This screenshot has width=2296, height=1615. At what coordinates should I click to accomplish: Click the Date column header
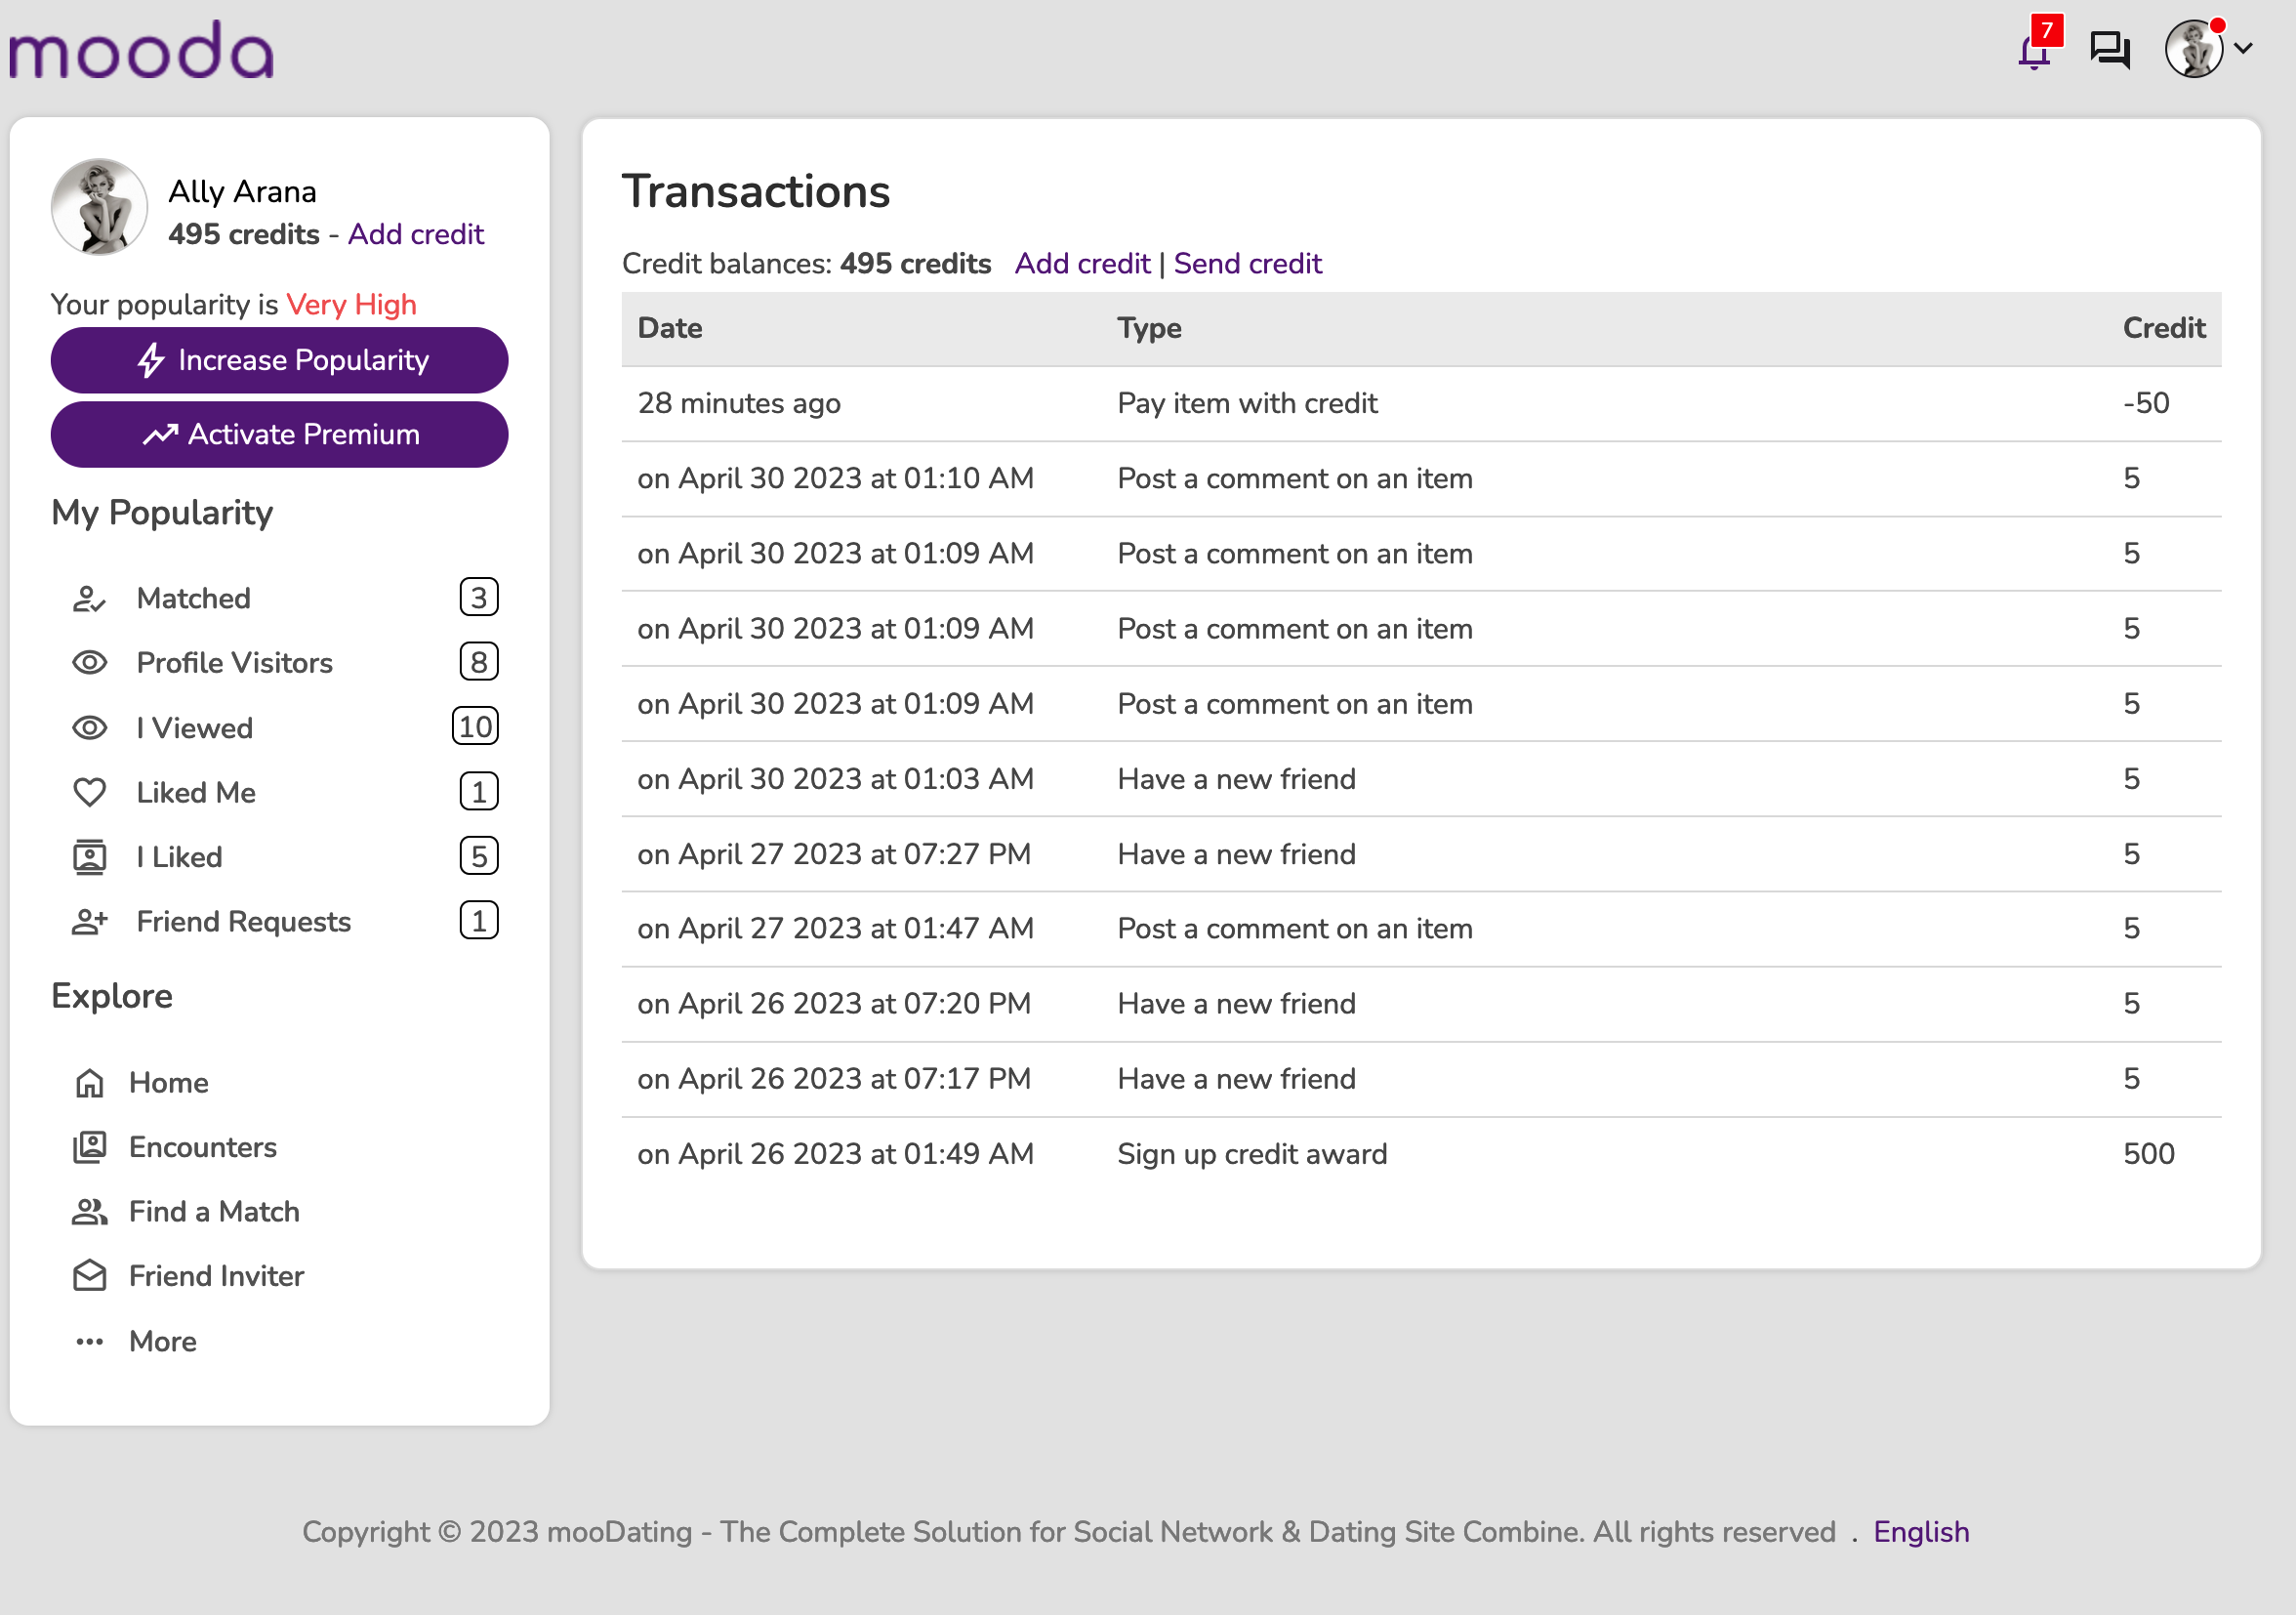pos(670,328)
